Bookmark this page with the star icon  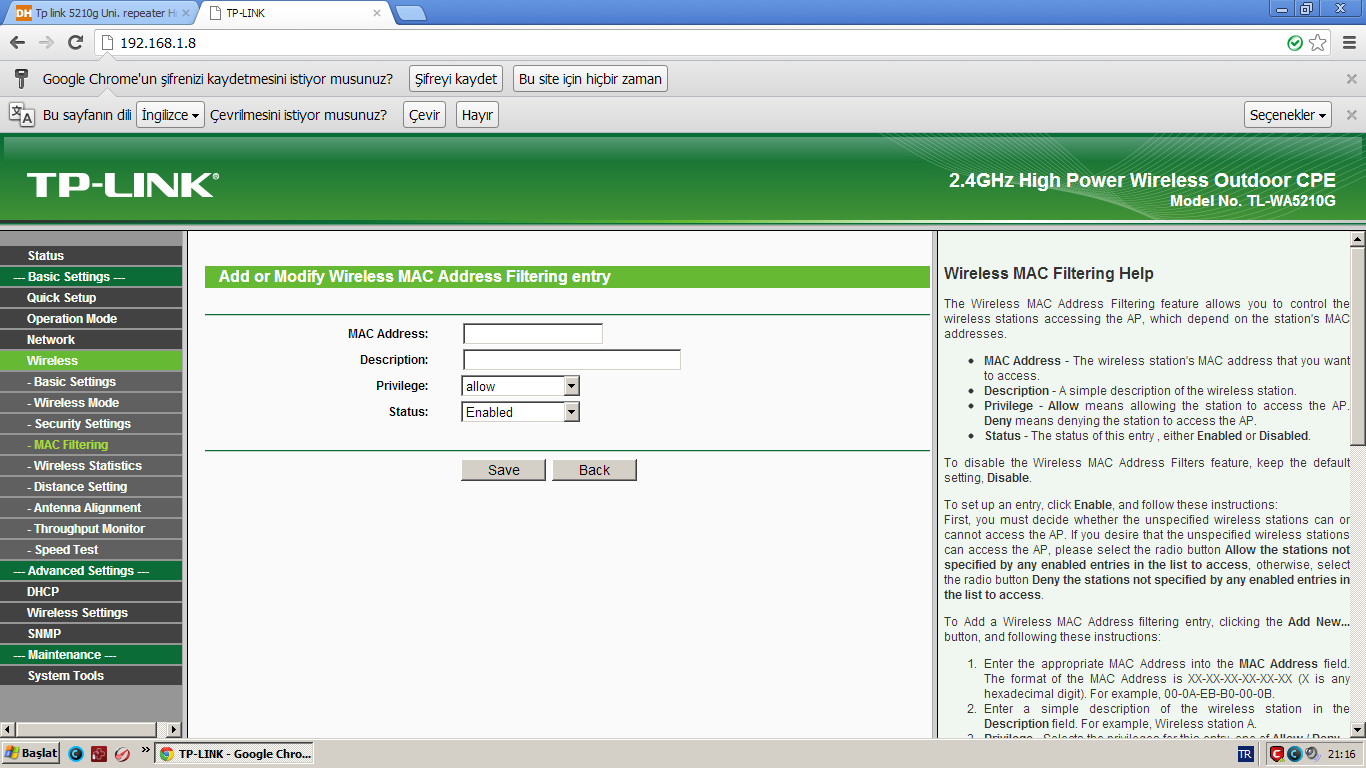pos(1318,43)
